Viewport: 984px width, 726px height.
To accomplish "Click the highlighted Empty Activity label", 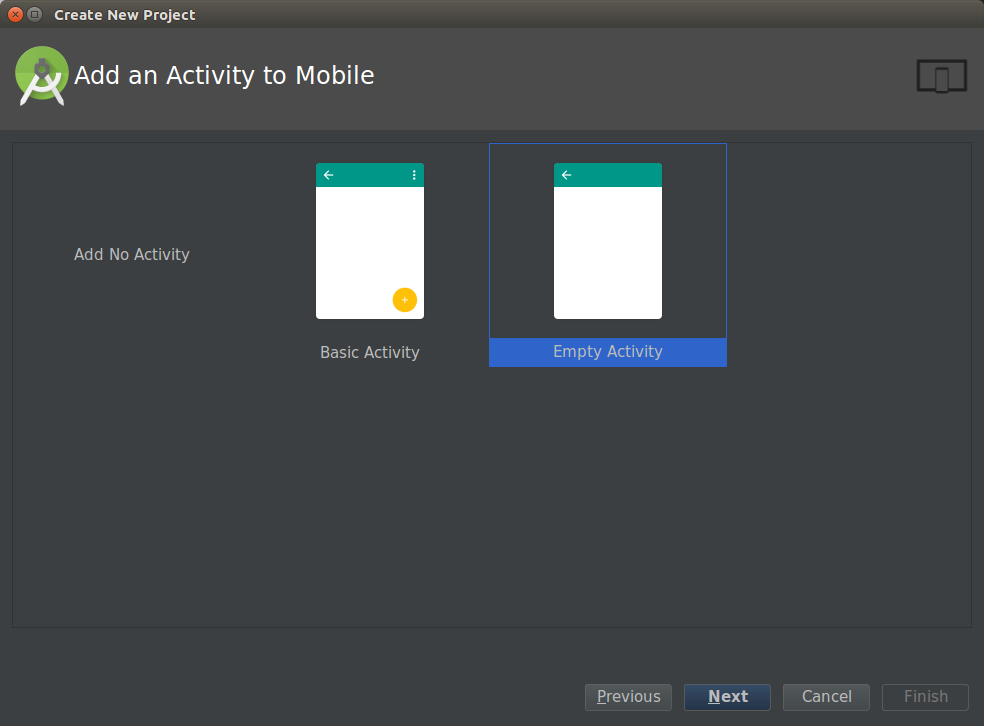I will 607,352.
